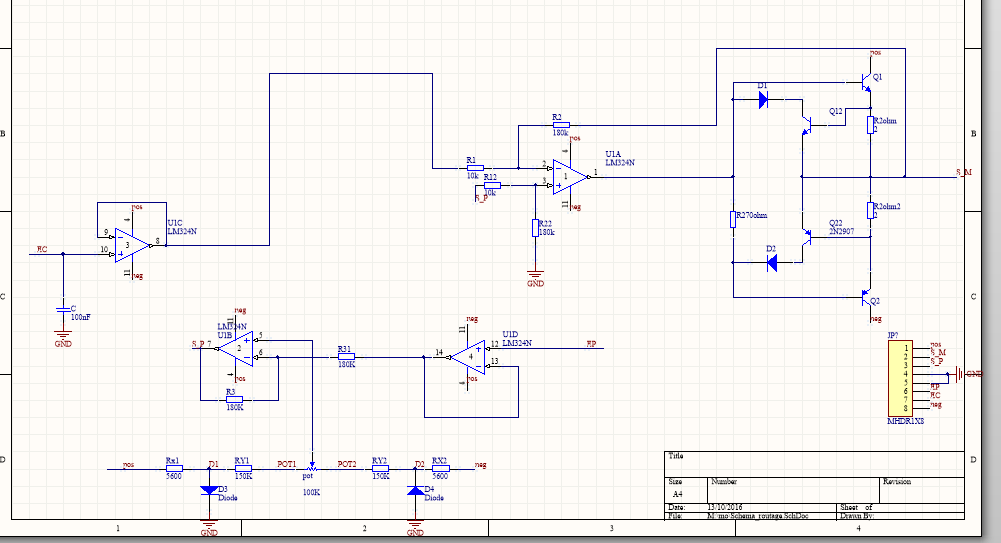The image size is (1001, 543).
Task: Select resistor RY1 150K symbol
Action: coord(243,469)
